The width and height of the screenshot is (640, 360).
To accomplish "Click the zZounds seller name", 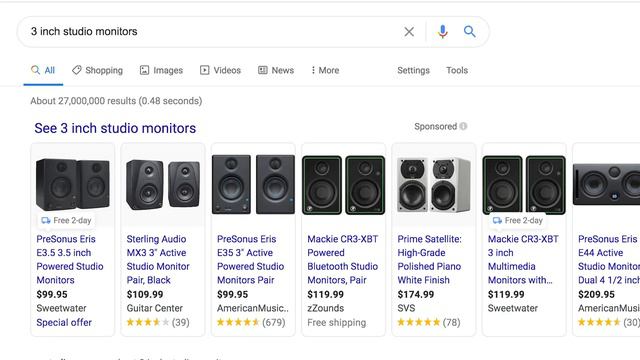I will 326,308.
